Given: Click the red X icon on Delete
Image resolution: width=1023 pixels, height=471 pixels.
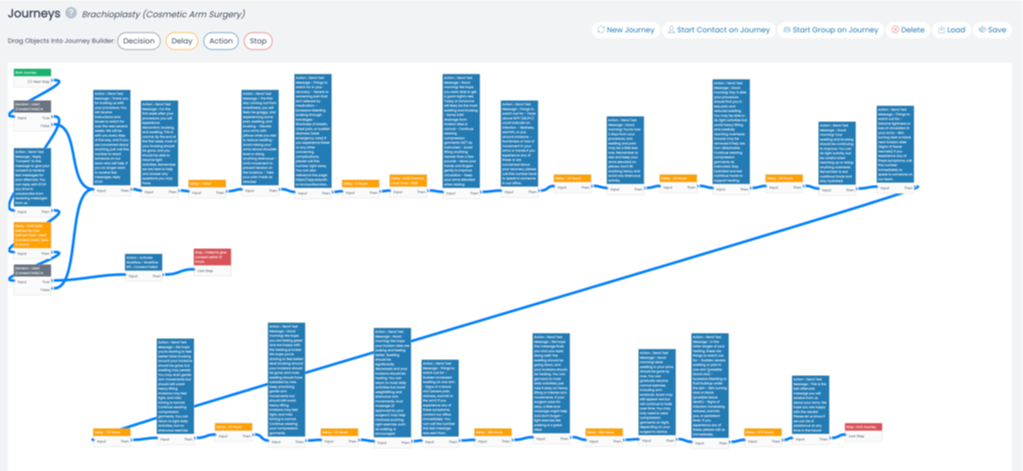Looking at the screenshot, I should [895, 30].
